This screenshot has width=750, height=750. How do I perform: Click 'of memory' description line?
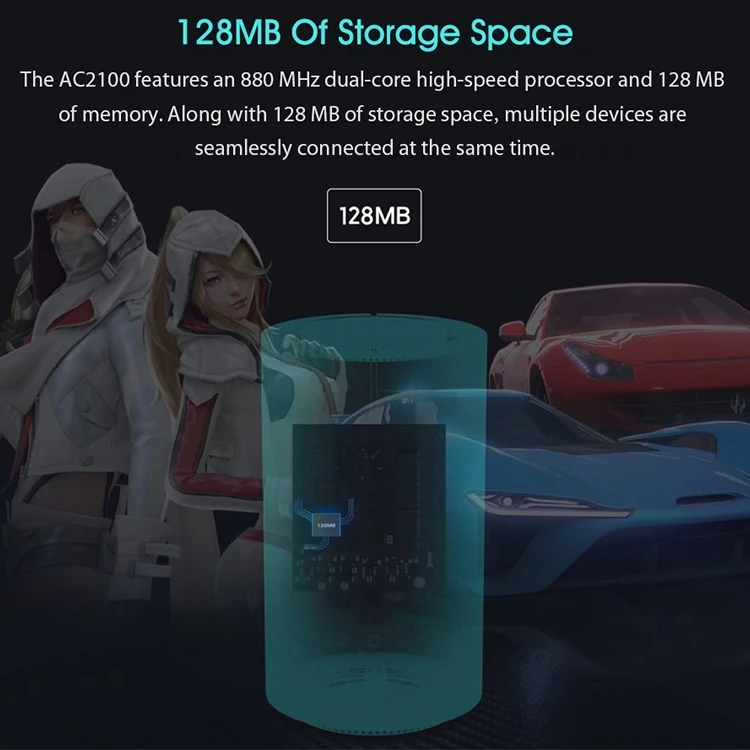click(373, 114)
